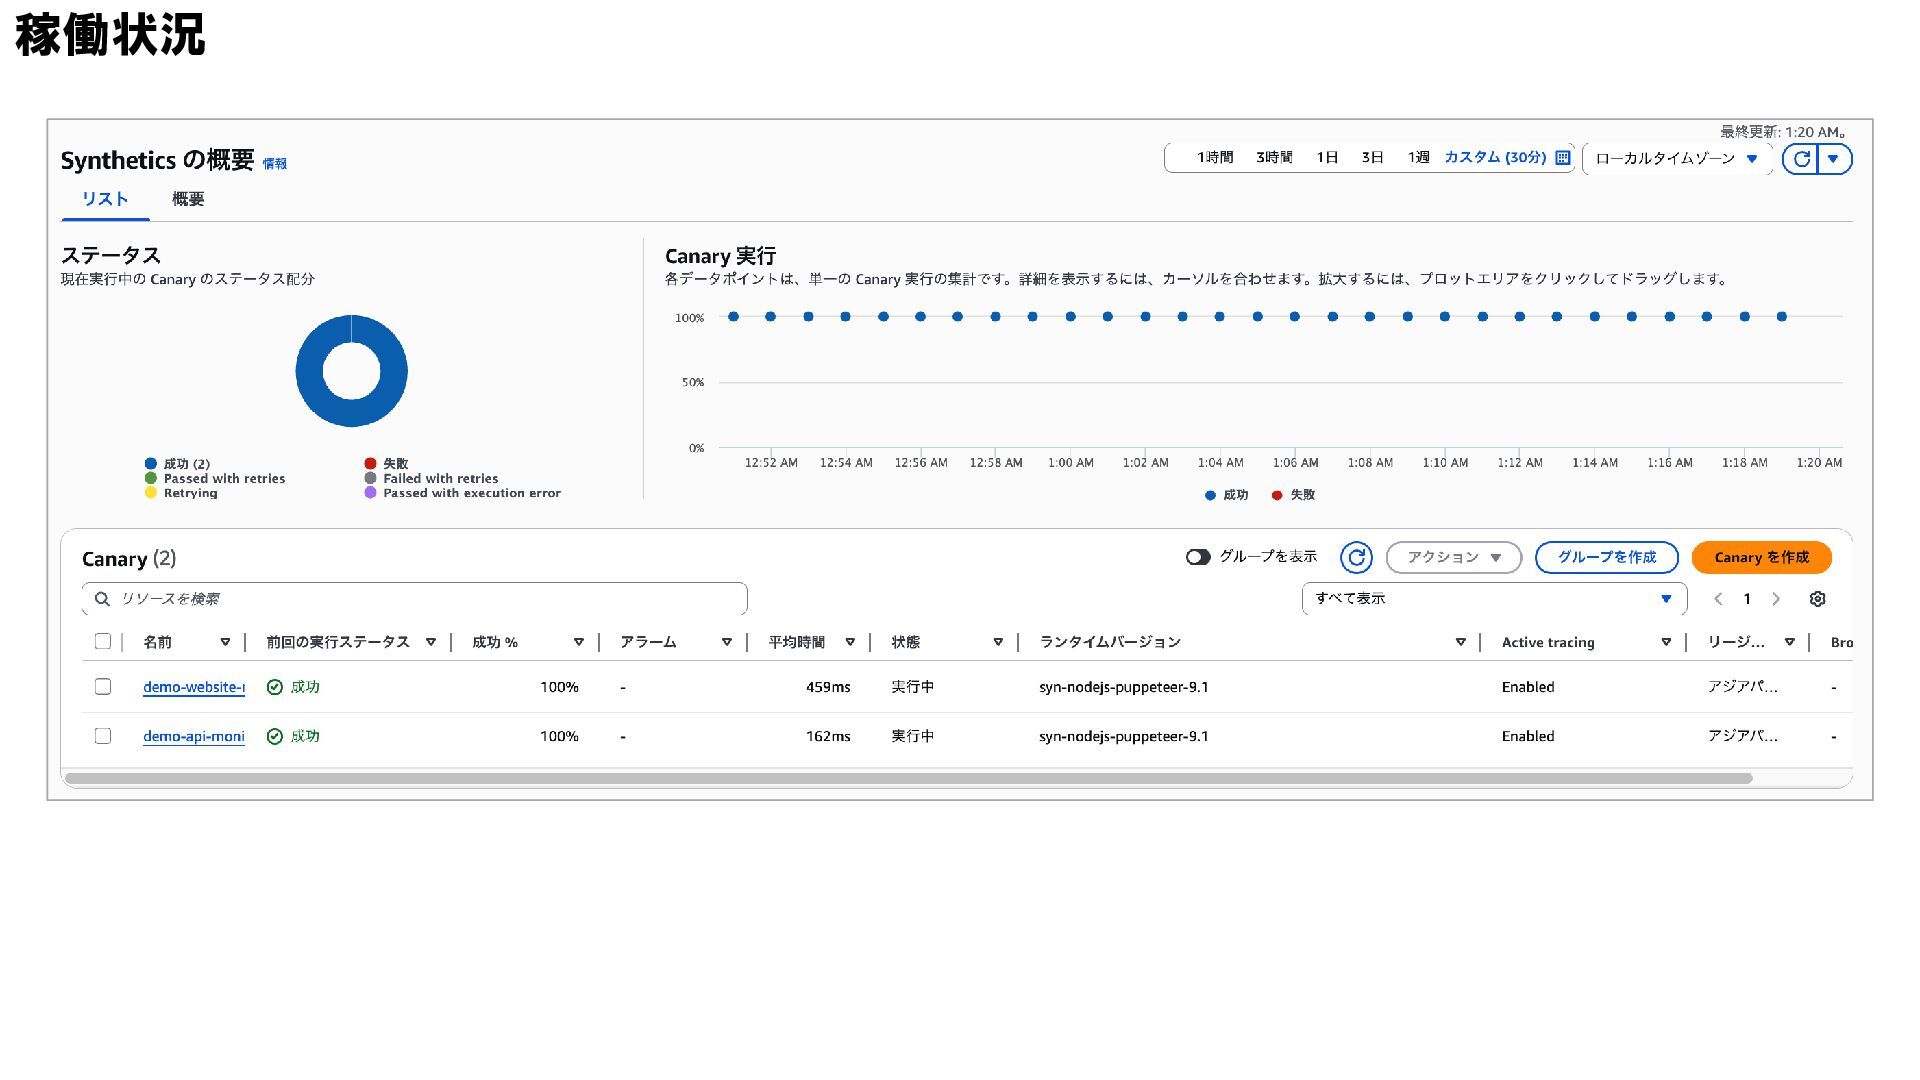1920x1080 pixels.
Task: Click the Canary を作成 button
Action: (x=1761, y=558)
